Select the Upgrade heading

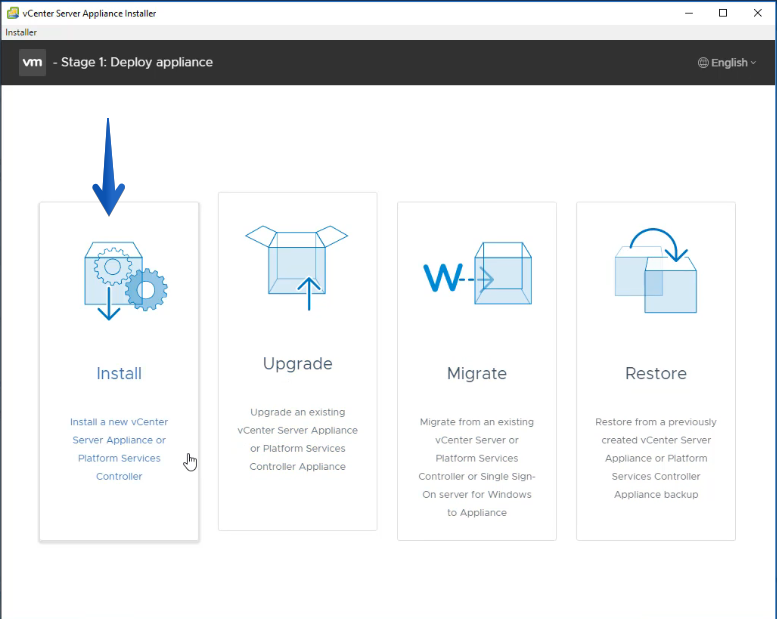(297, 364)
